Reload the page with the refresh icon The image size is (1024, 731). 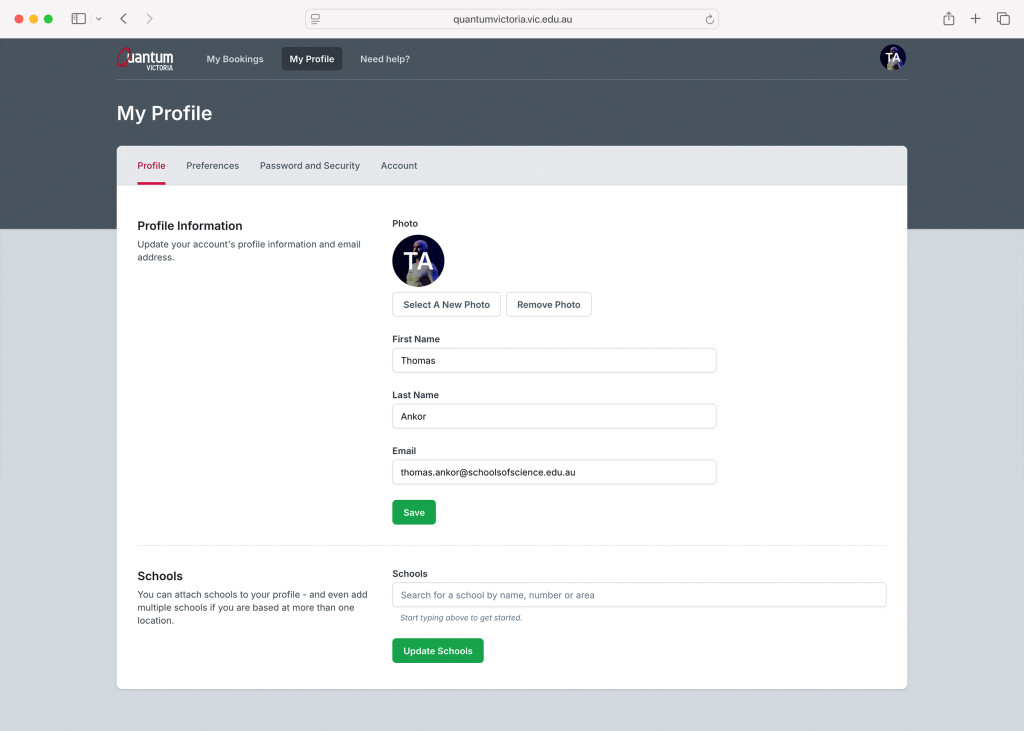[x=709, y=19]
